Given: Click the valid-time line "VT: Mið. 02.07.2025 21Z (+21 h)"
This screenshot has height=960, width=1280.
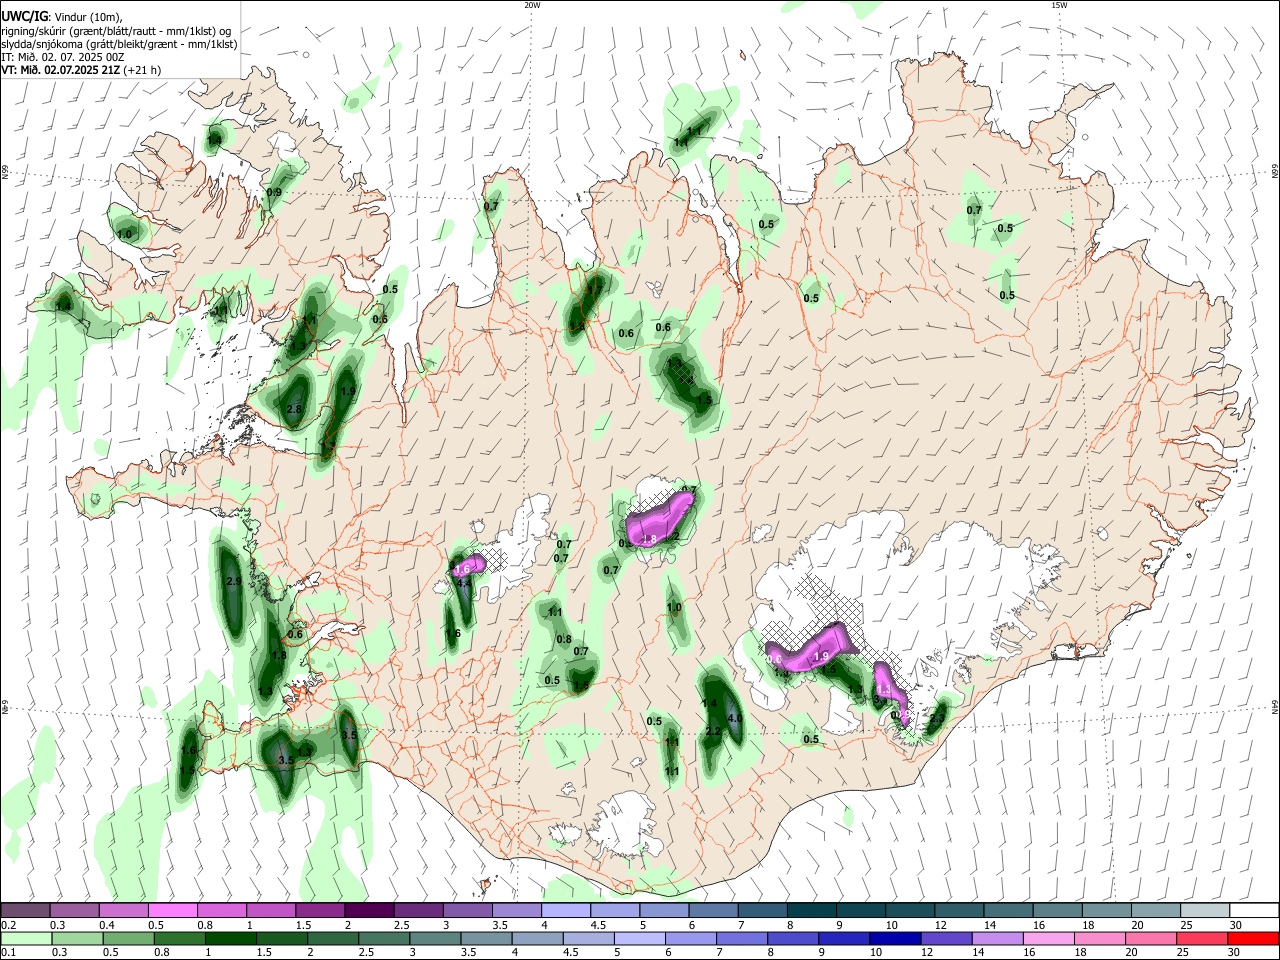Looking at the screenshot, I should pyautogui.click(x=81, y=70).
